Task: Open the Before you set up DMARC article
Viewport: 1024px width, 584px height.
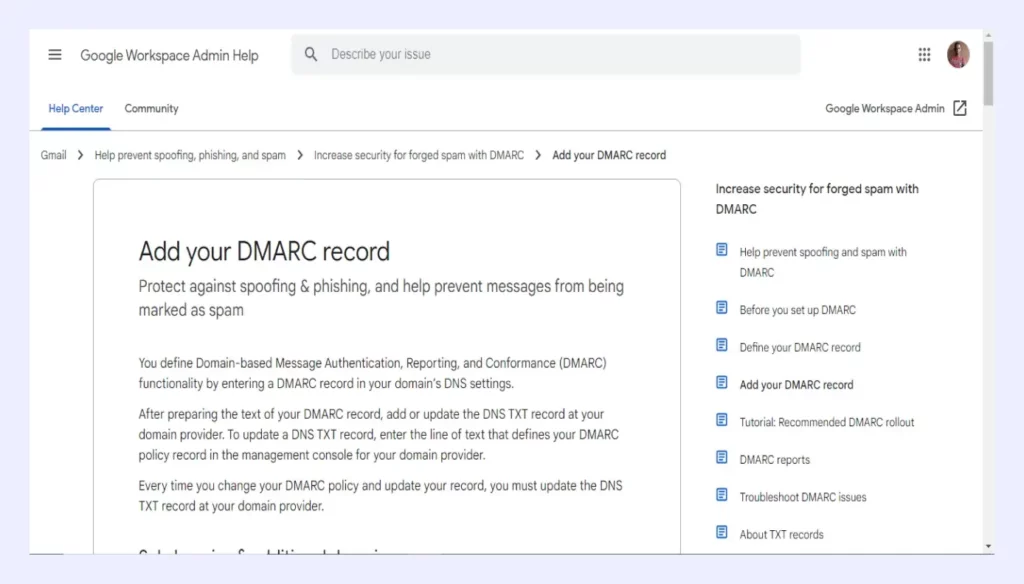Action: coord(797,310)
